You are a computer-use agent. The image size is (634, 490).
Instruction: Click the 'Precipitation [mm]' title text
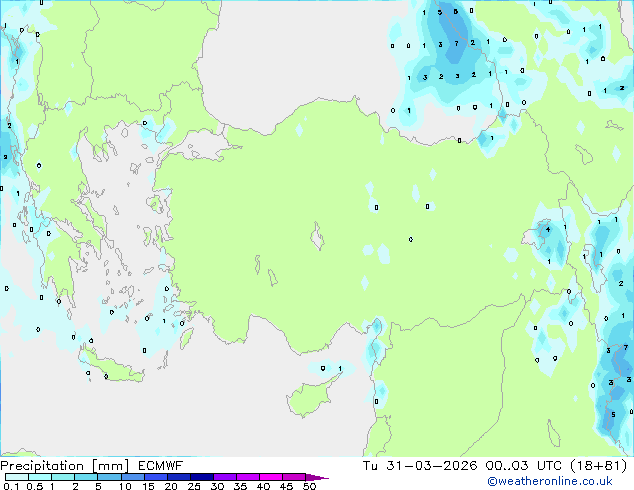(x=64, y=466)
